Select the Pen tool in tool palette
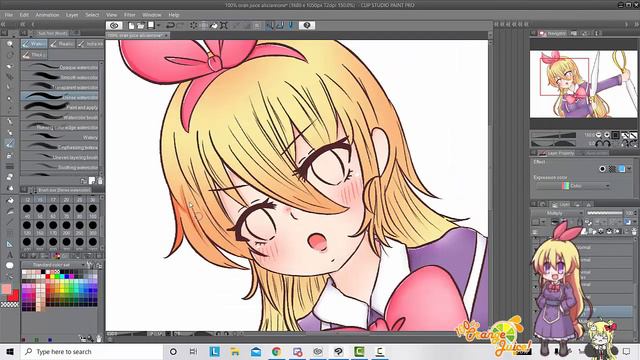This screenshot has width=640, height=360. (10, 121)
